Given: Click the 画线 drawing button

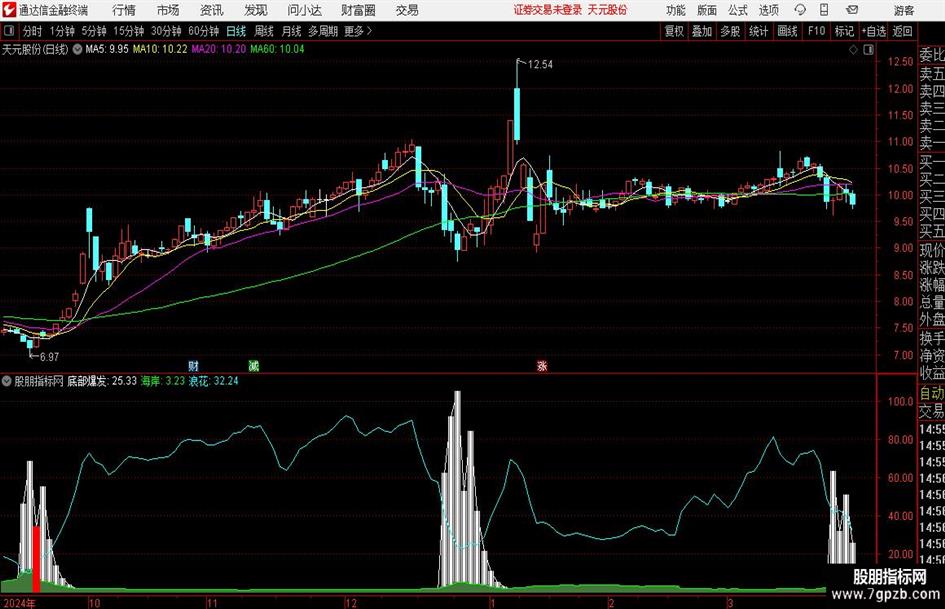Looking at the screenshot, I should pos(787,31).
